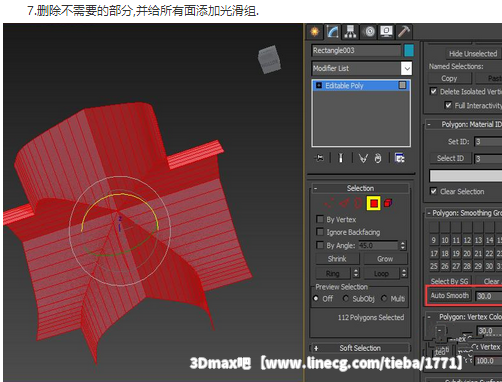This screenshot has width=502, height=382.
Task: Open the Display panel tab
Action: pyautogui.click(x=386, y=32)
